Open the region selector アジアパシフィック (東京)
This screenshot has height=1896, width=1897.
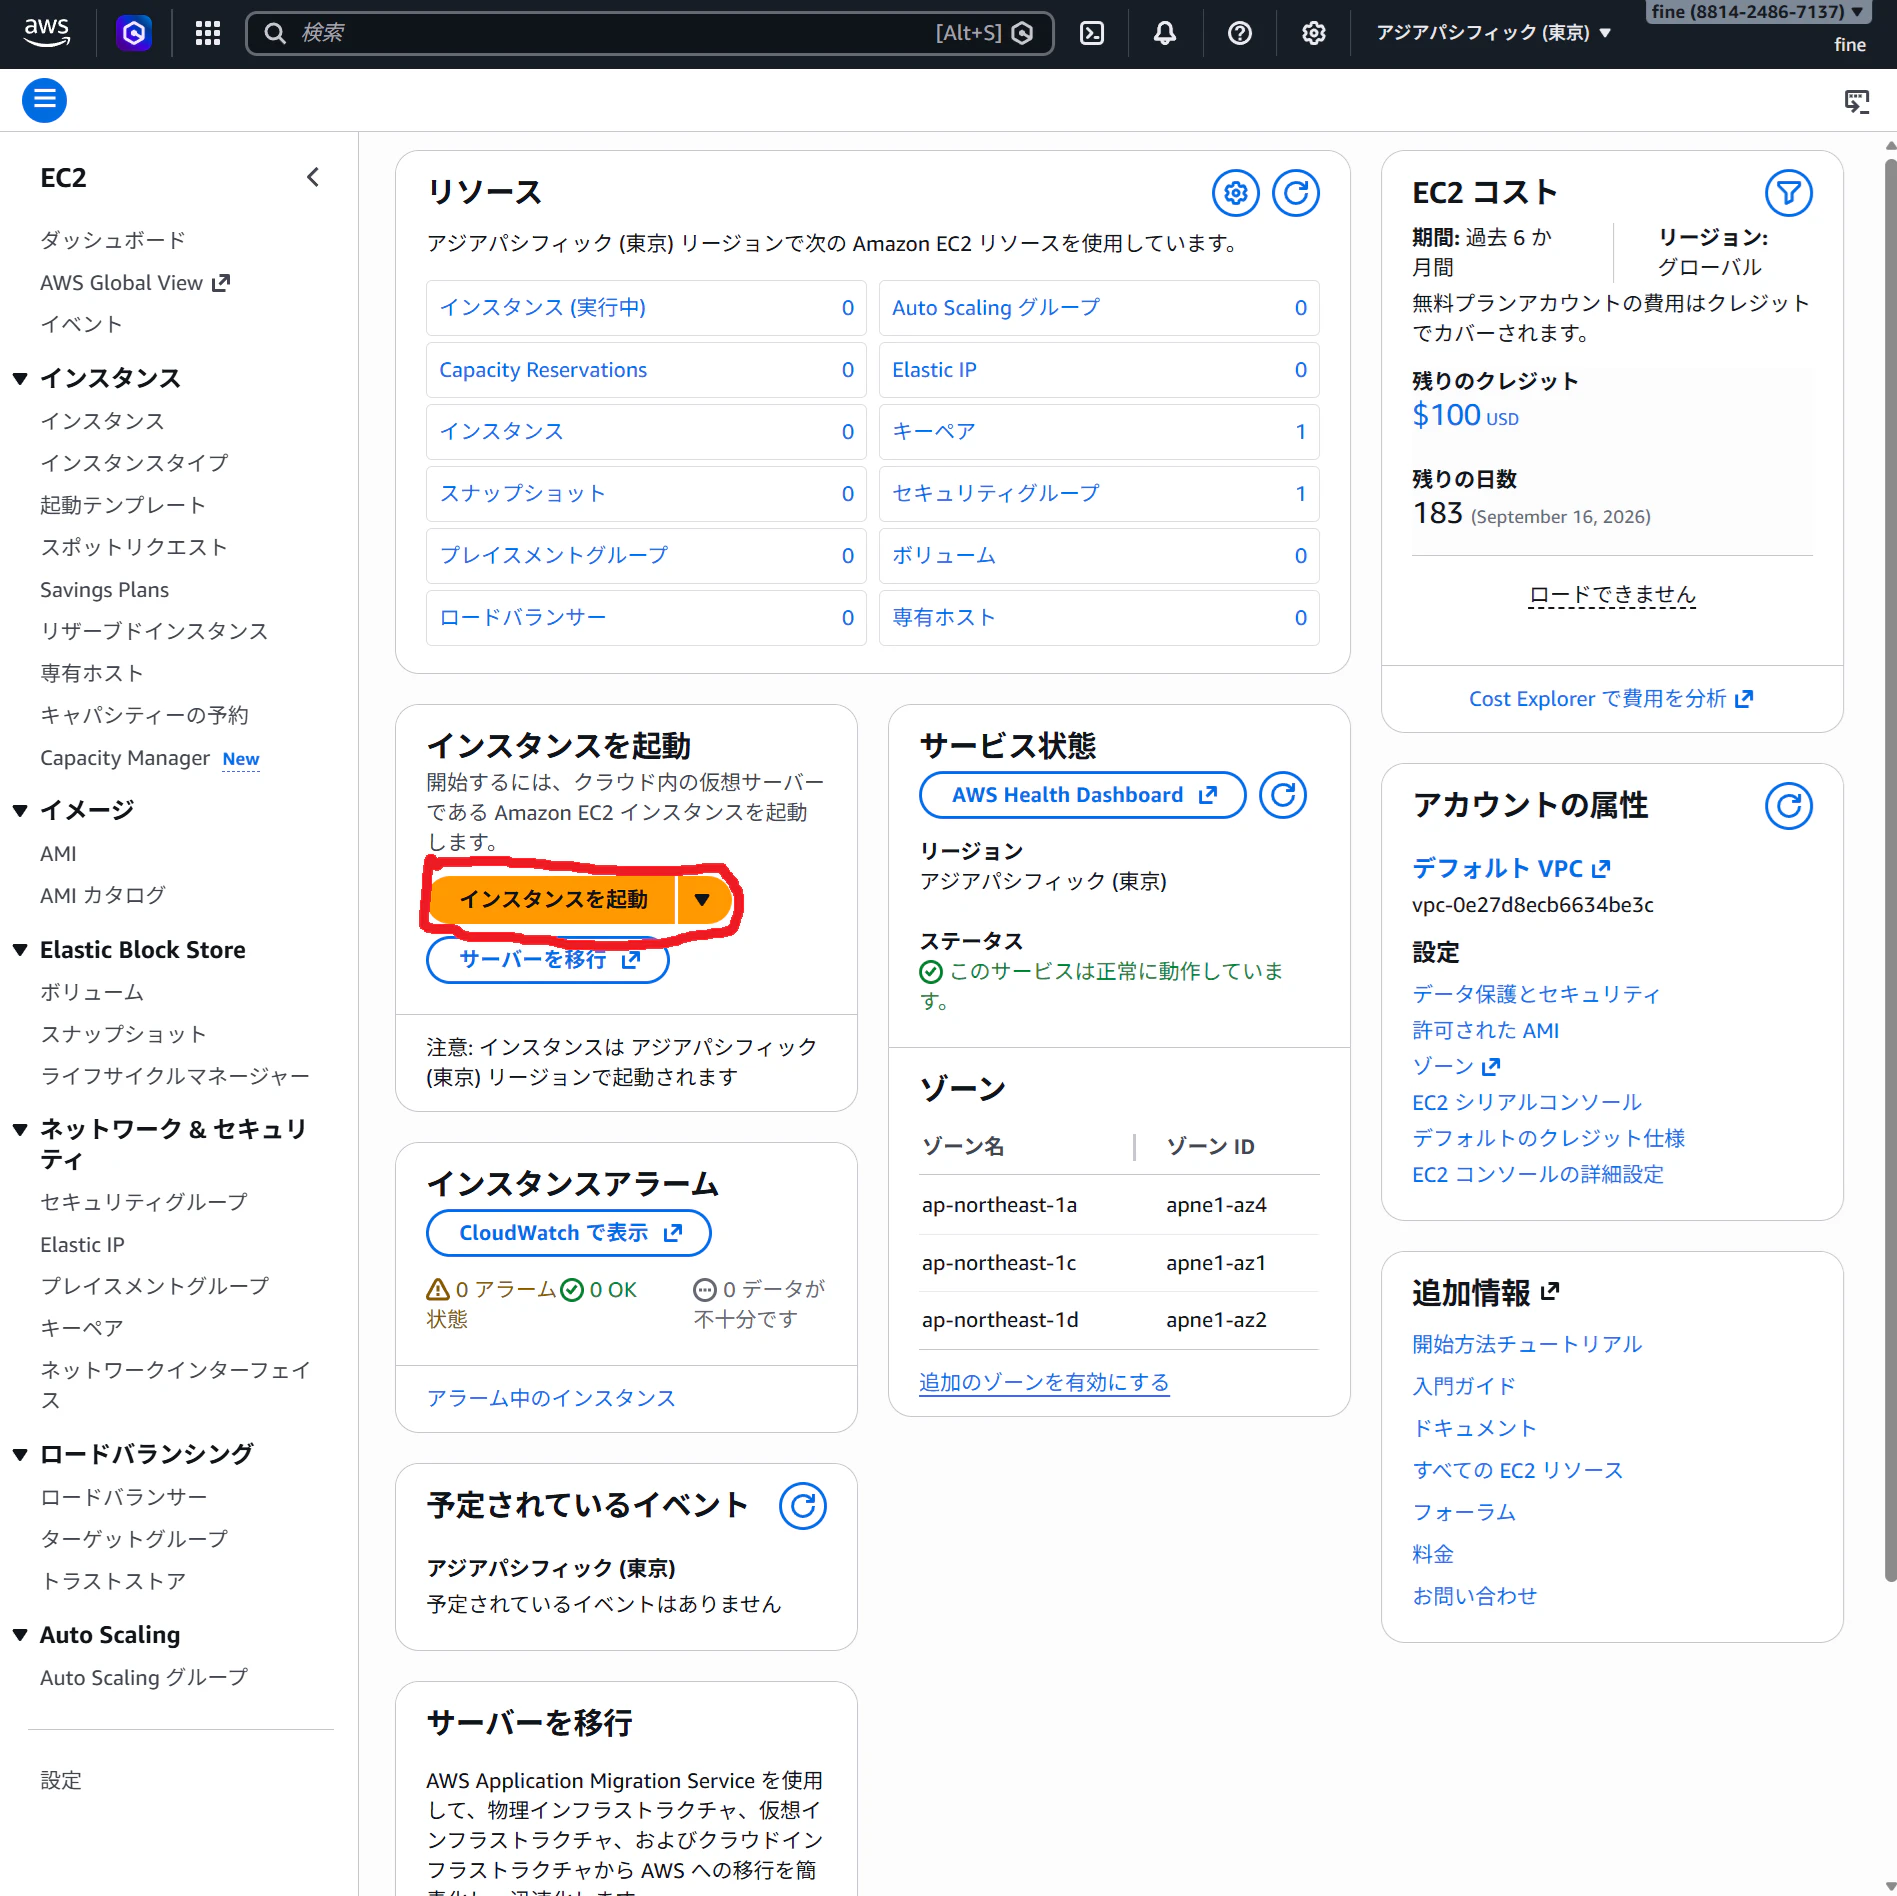[1494, 33]
